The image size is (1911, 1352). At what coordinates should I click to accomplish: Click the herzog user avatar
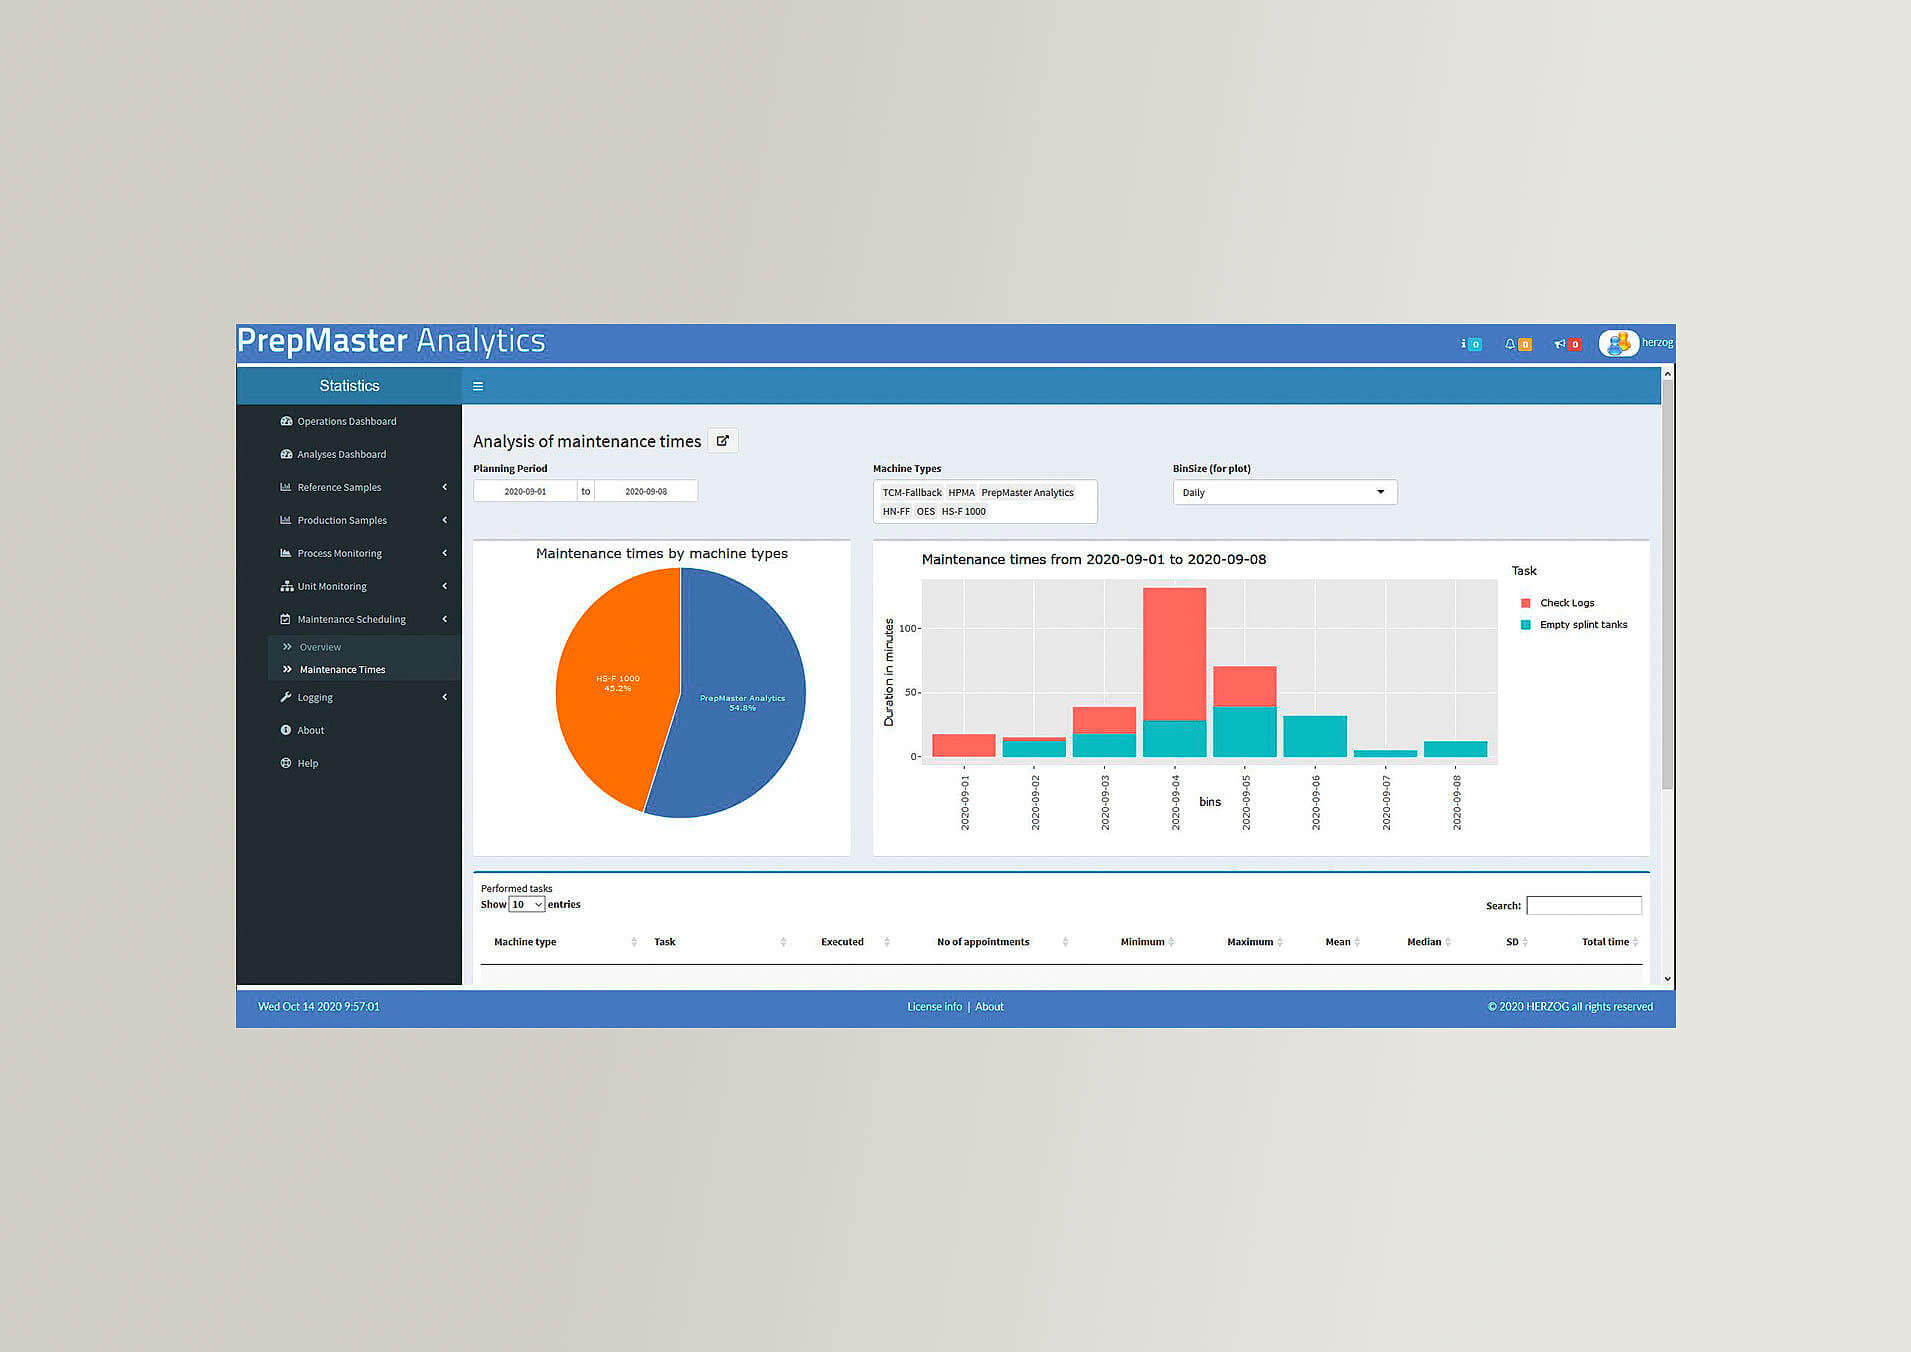coord(1618,343)
